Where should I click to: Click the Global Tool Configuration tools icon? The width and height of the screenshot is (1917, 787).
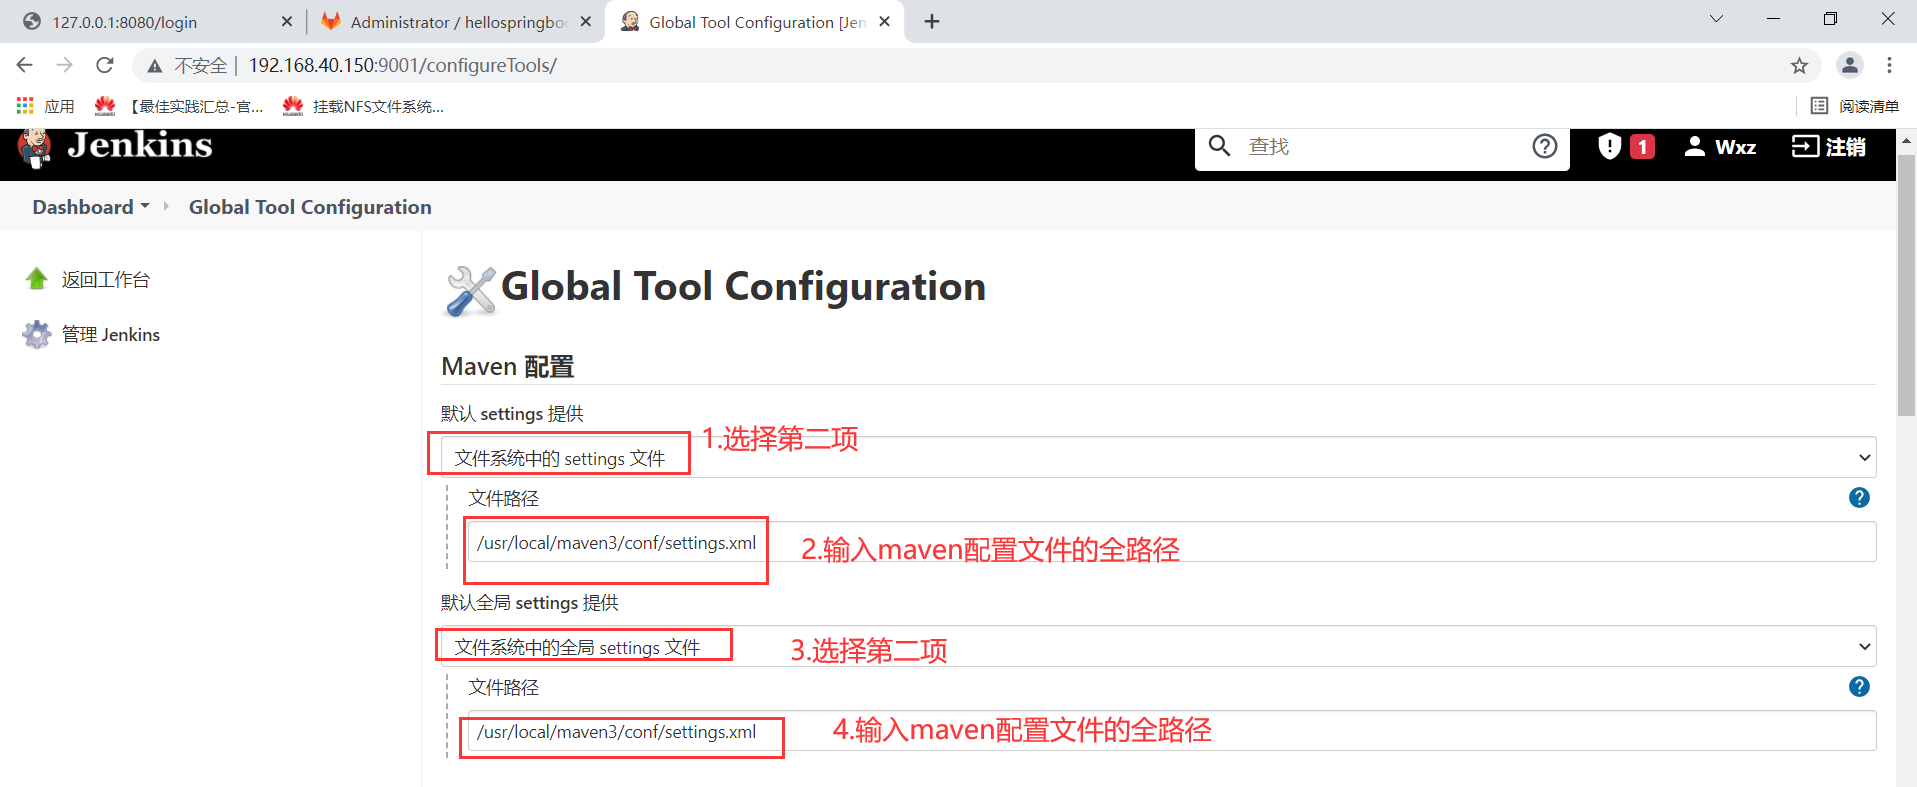click(470, 290)
